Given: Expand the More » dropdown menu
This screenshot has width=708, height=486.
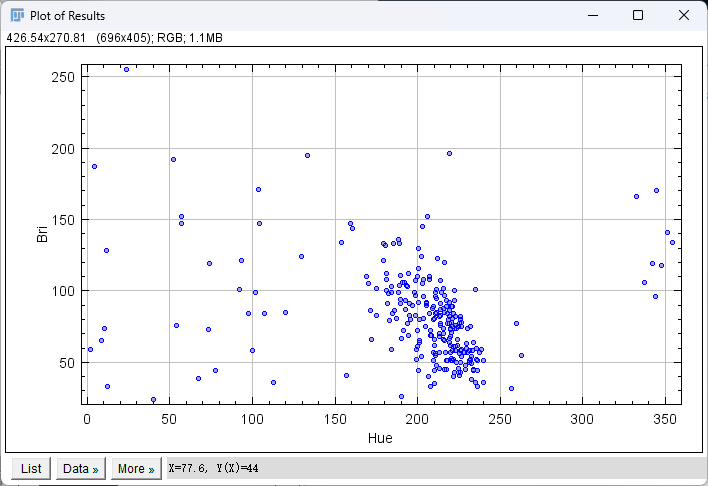Looking at the screenshot, I should tap(136, 468).
